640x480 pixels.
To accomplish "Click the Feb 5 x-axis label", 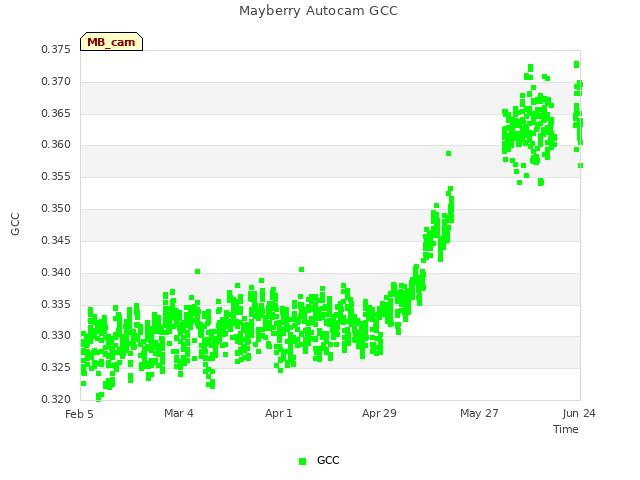I will point(79,414).
